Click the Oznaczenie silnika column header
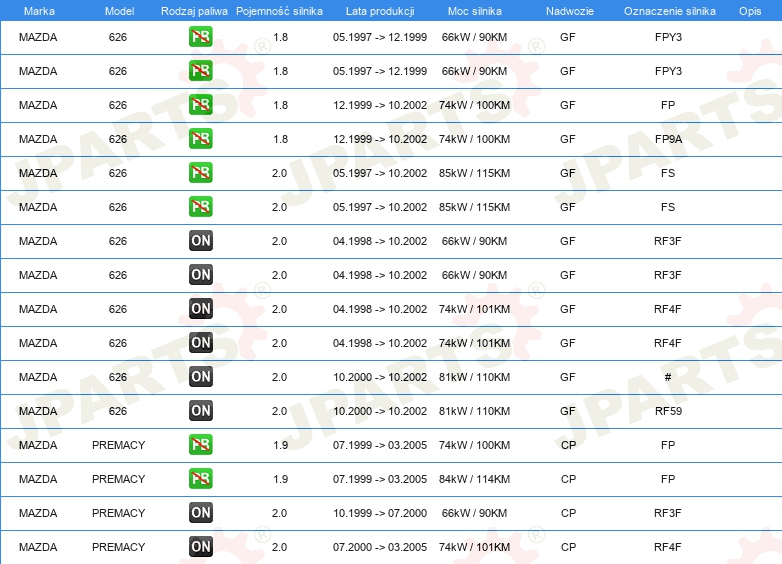The width and height of the screenshot is (782, 564). pyautogui.click(x=669, y=11)
